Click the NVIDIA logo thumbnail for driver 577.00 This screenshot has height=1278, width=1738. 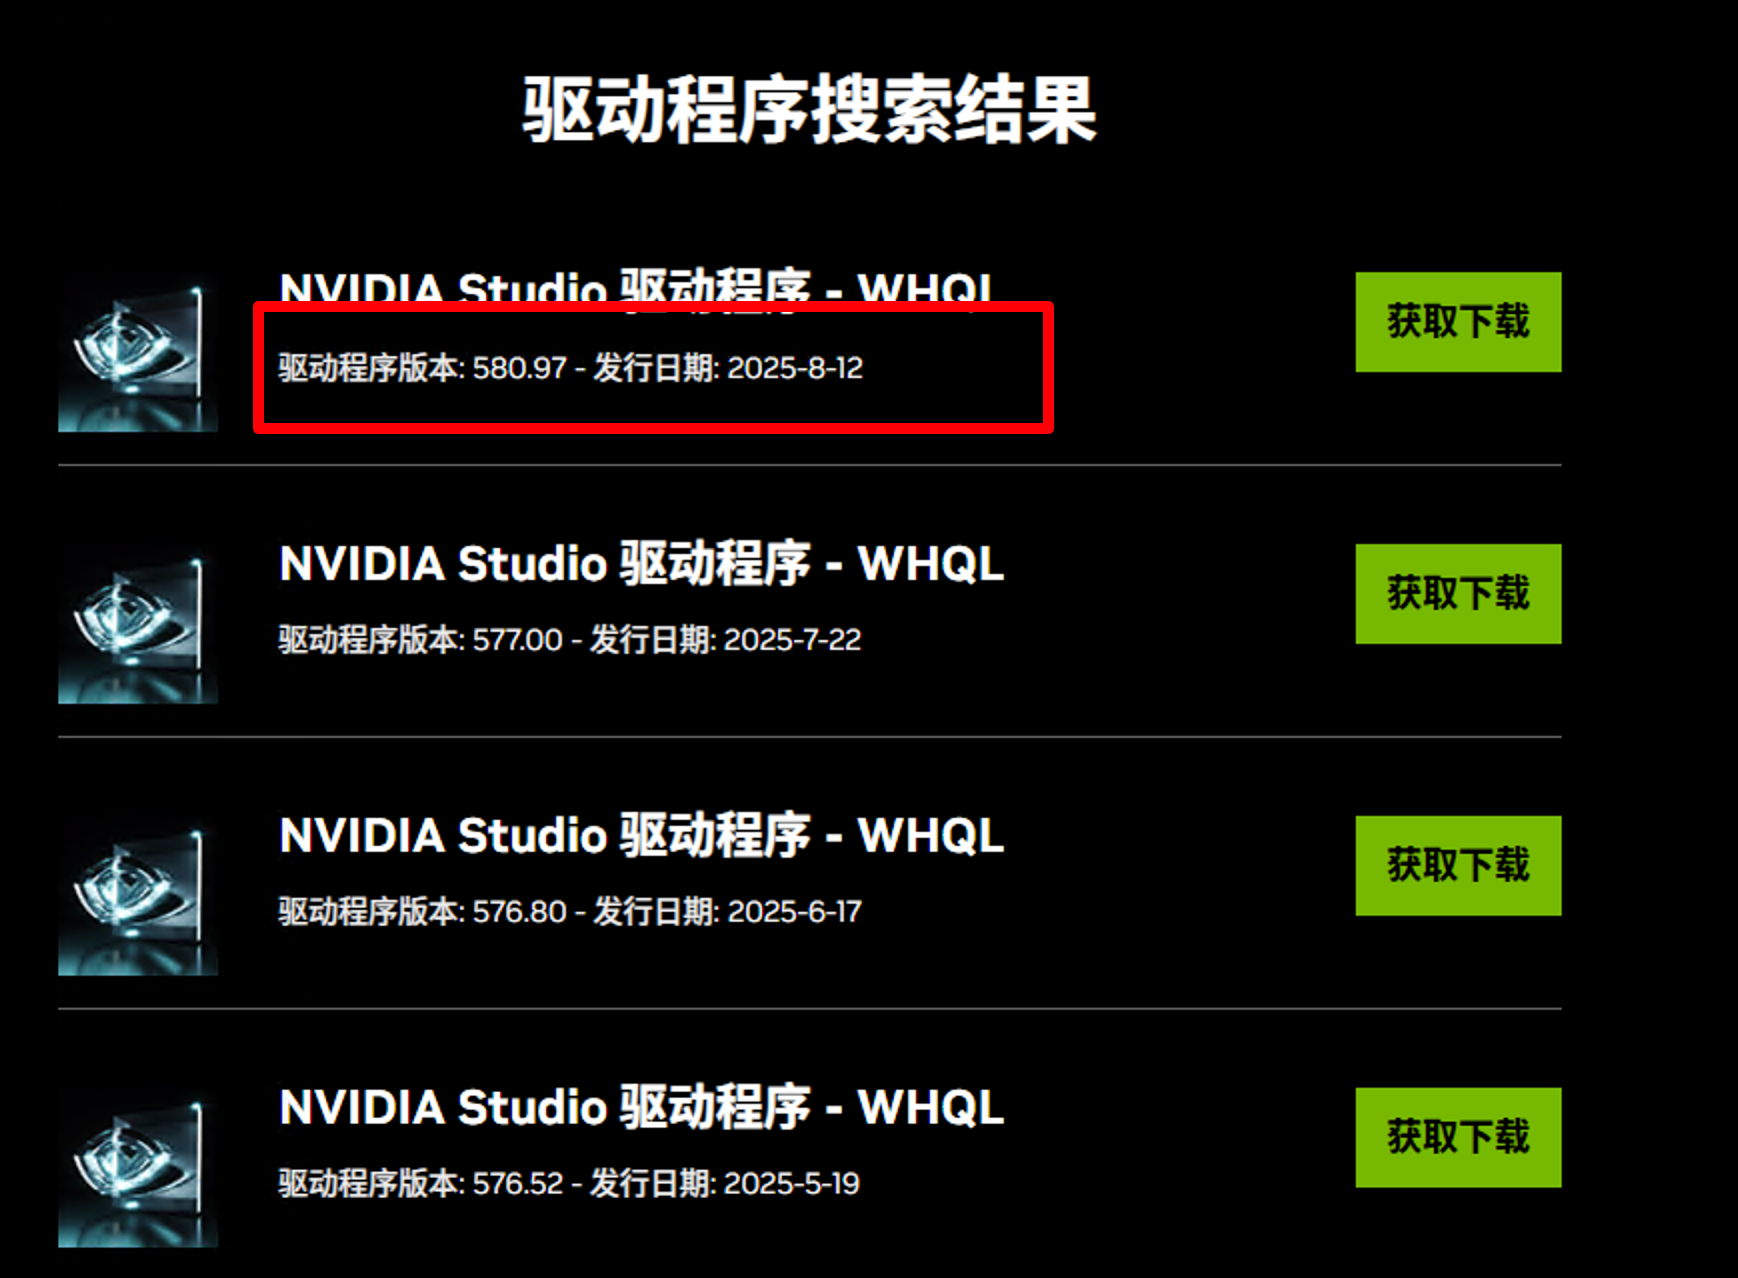pos(138,624)
